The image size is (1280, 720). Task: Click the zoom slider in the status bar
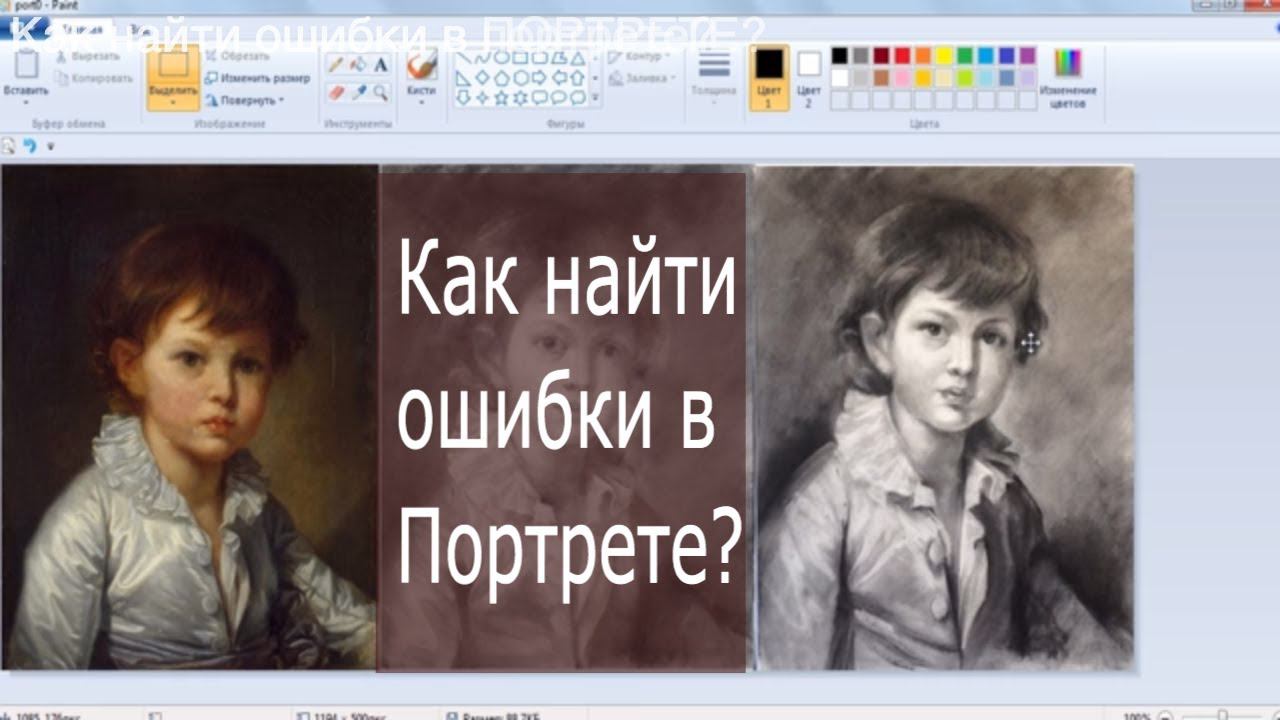click(1222, 714)
